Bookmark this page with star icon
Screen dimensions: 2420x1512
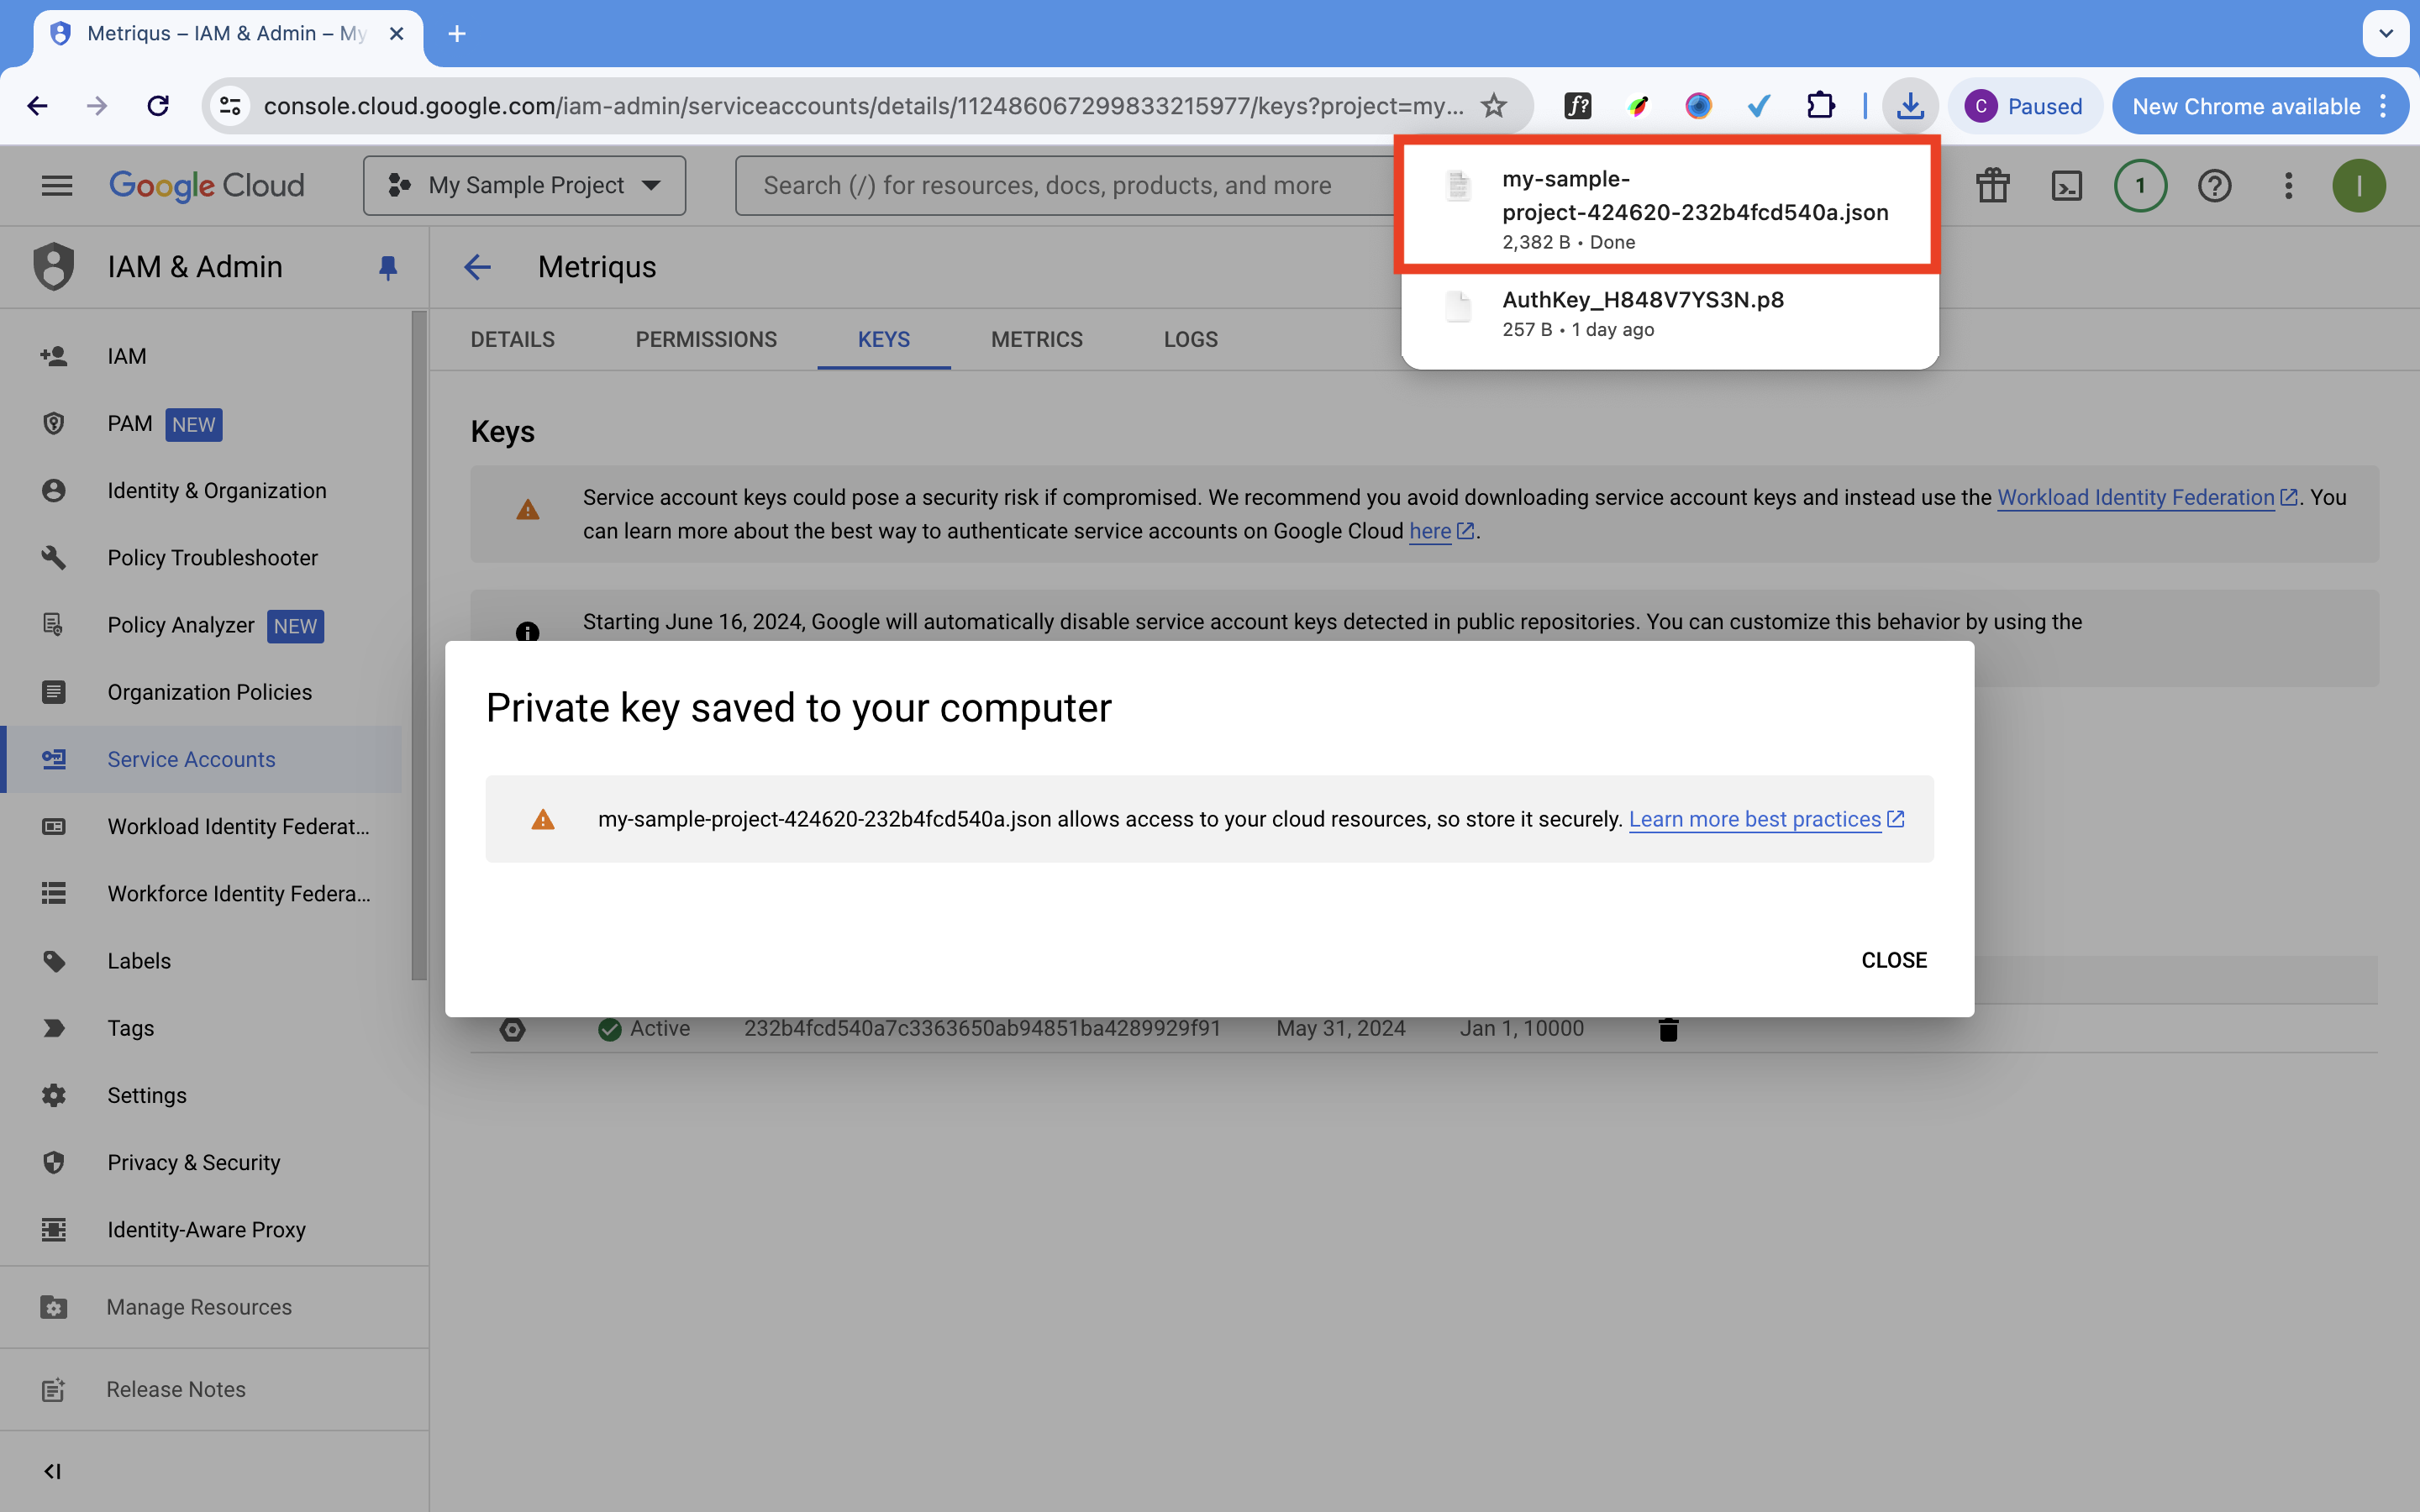pyautogui.click(x=1494, y=106)
